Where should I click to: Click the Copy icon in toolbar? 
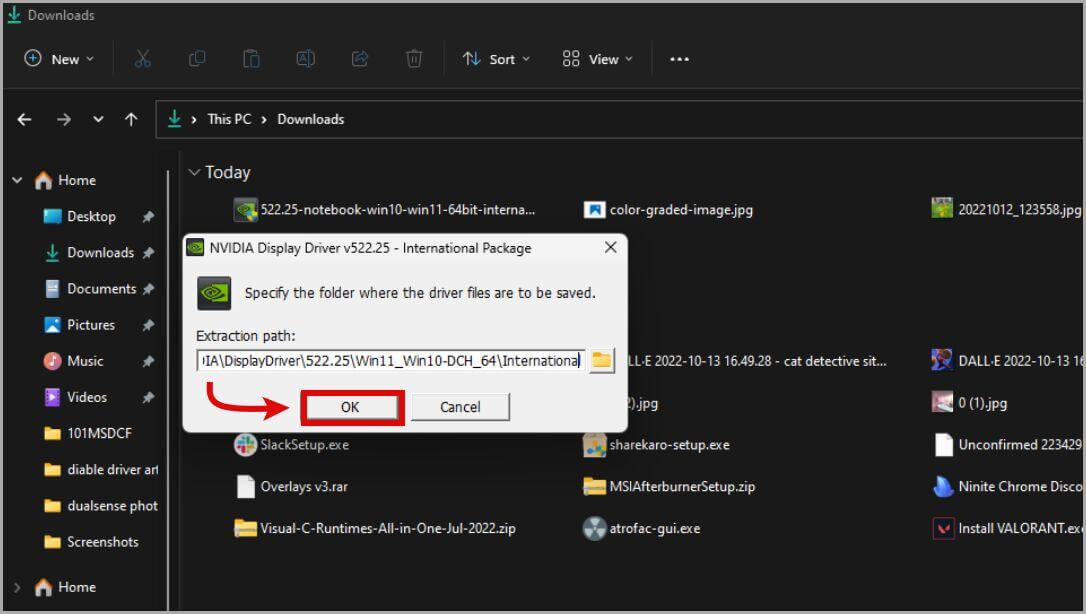[x=197, y=59]
